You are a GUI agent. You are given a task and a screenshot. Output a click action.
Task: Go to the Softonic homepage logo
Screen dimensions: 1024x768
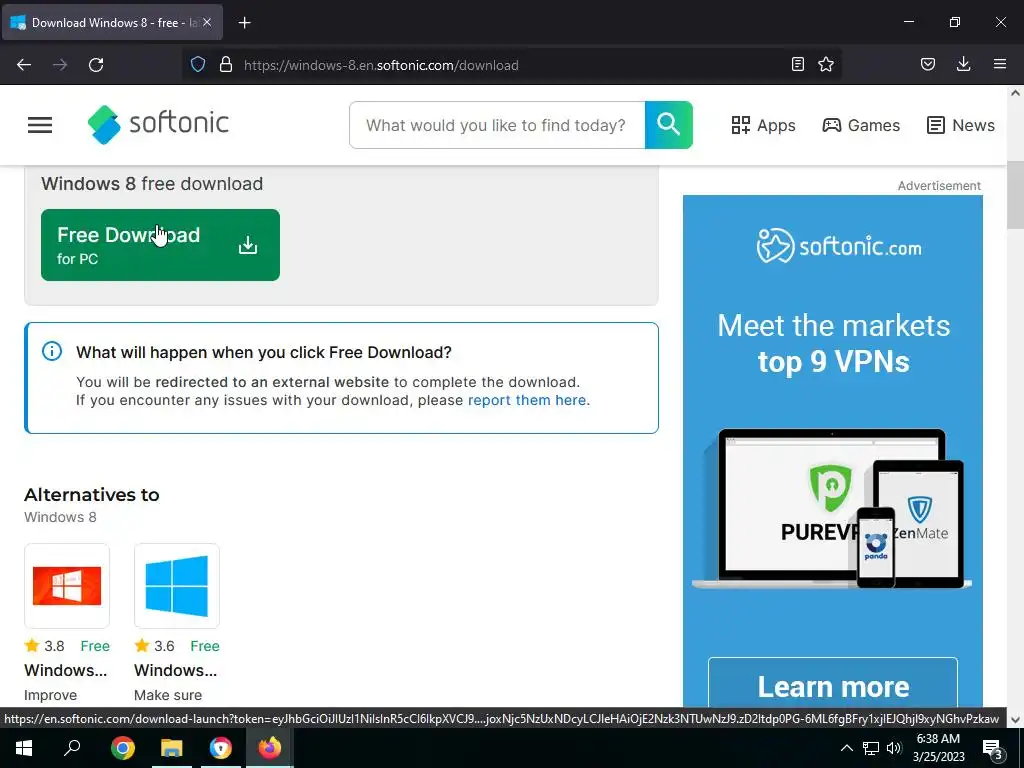(x=158, y=124)
